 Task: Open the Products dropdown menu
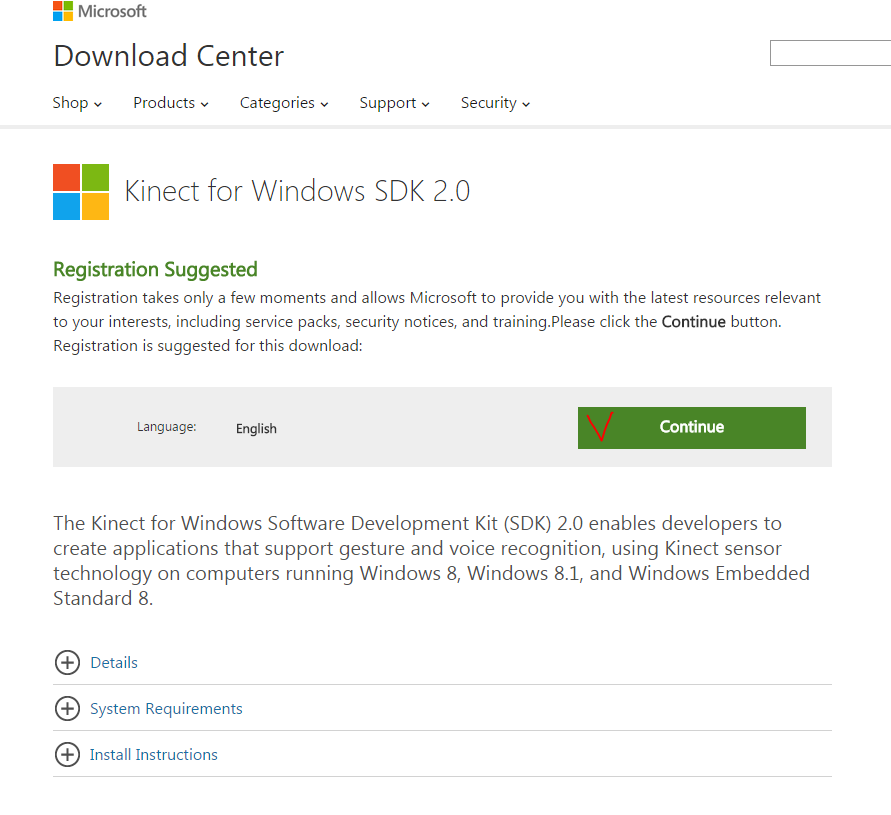coord(171,103)
